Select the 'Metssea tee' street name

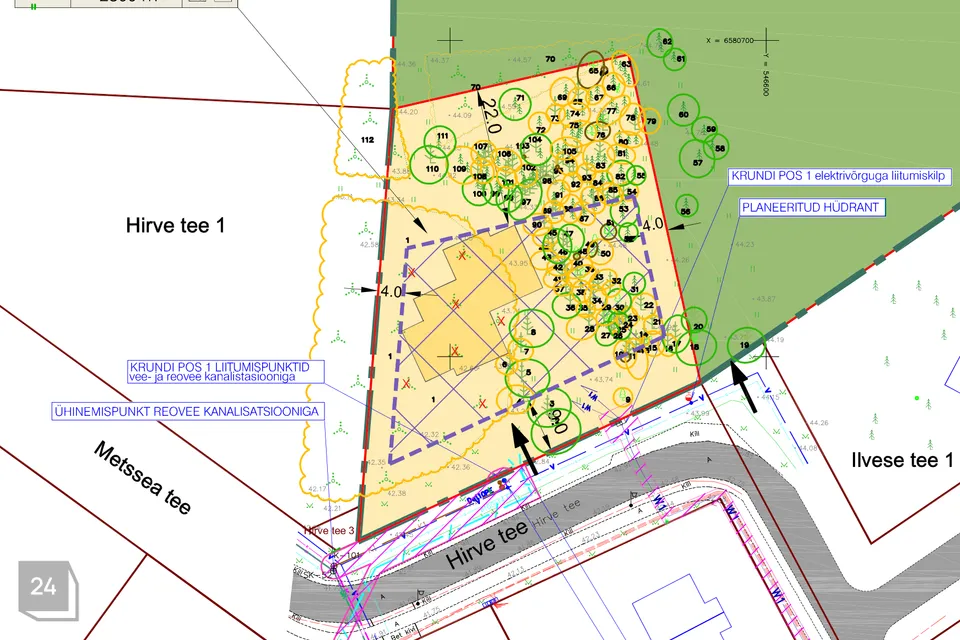point(143,477)
